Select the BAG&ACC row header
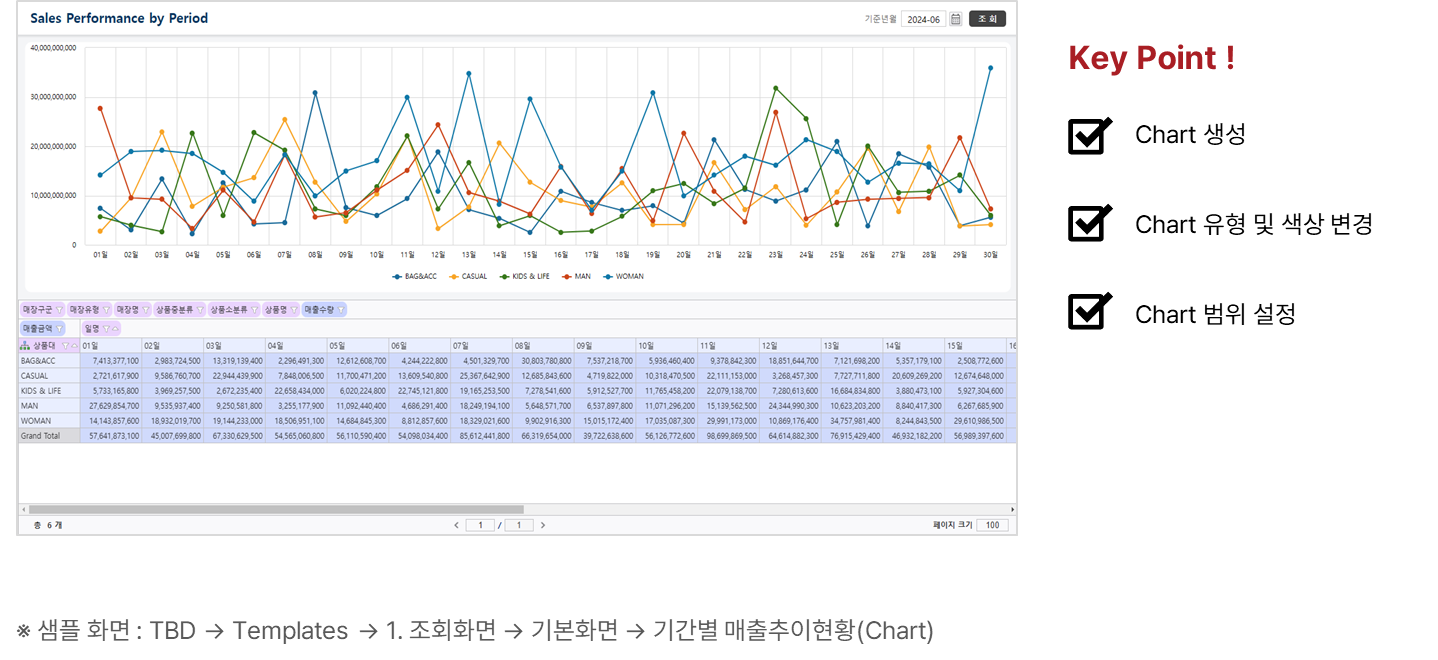The image size is (1438, 660). (x=49, y=360)
